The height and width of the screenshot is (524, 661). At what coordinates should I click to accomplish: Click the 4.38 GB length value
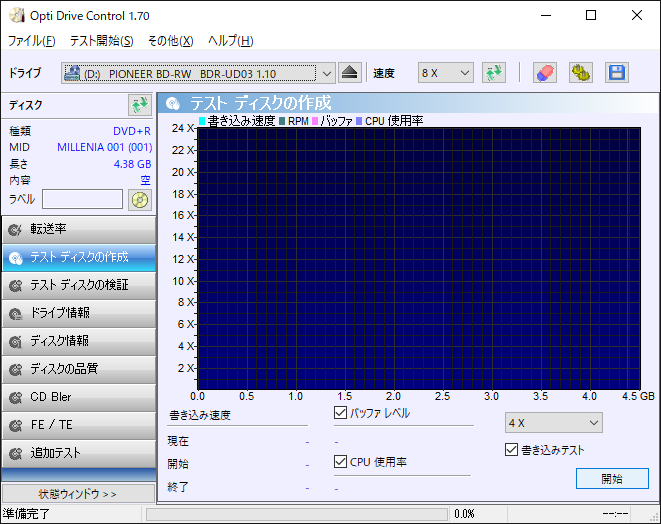point(132,164)
